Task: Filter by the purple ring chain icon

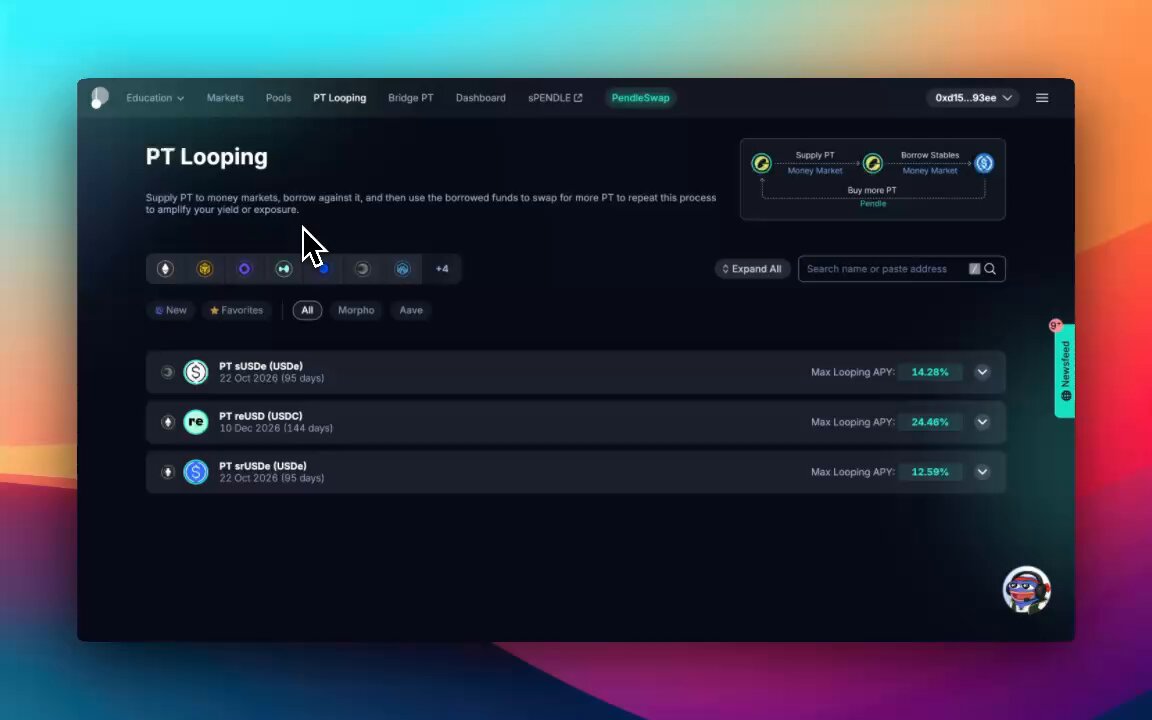Action: 244,269
